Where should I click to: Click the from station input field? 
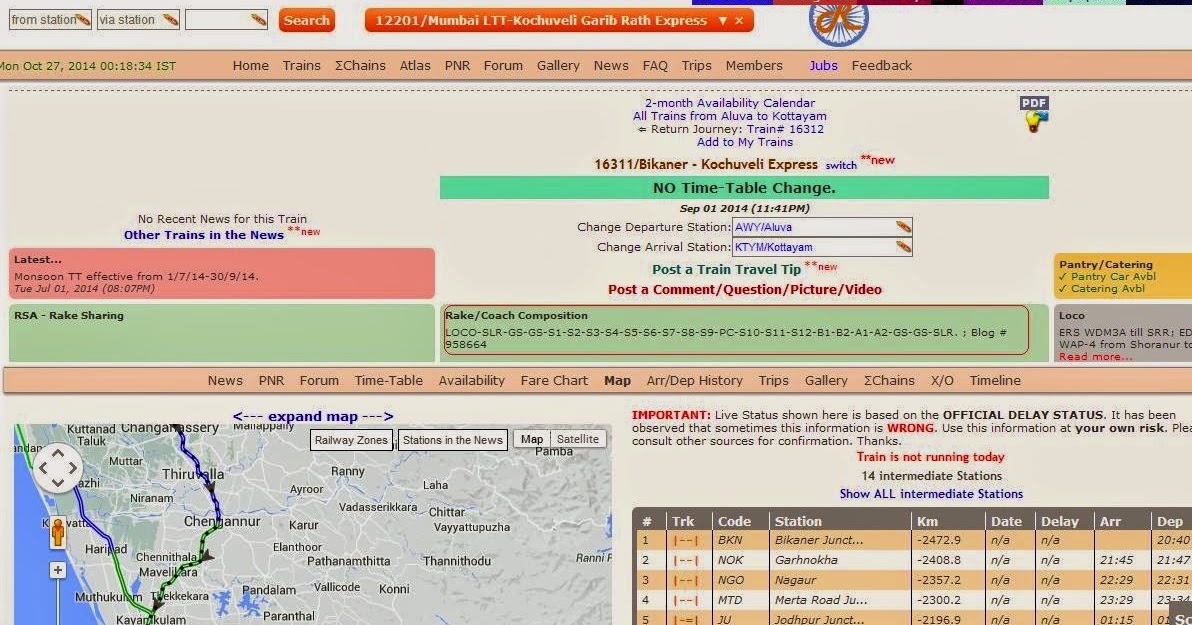point(50,20)
